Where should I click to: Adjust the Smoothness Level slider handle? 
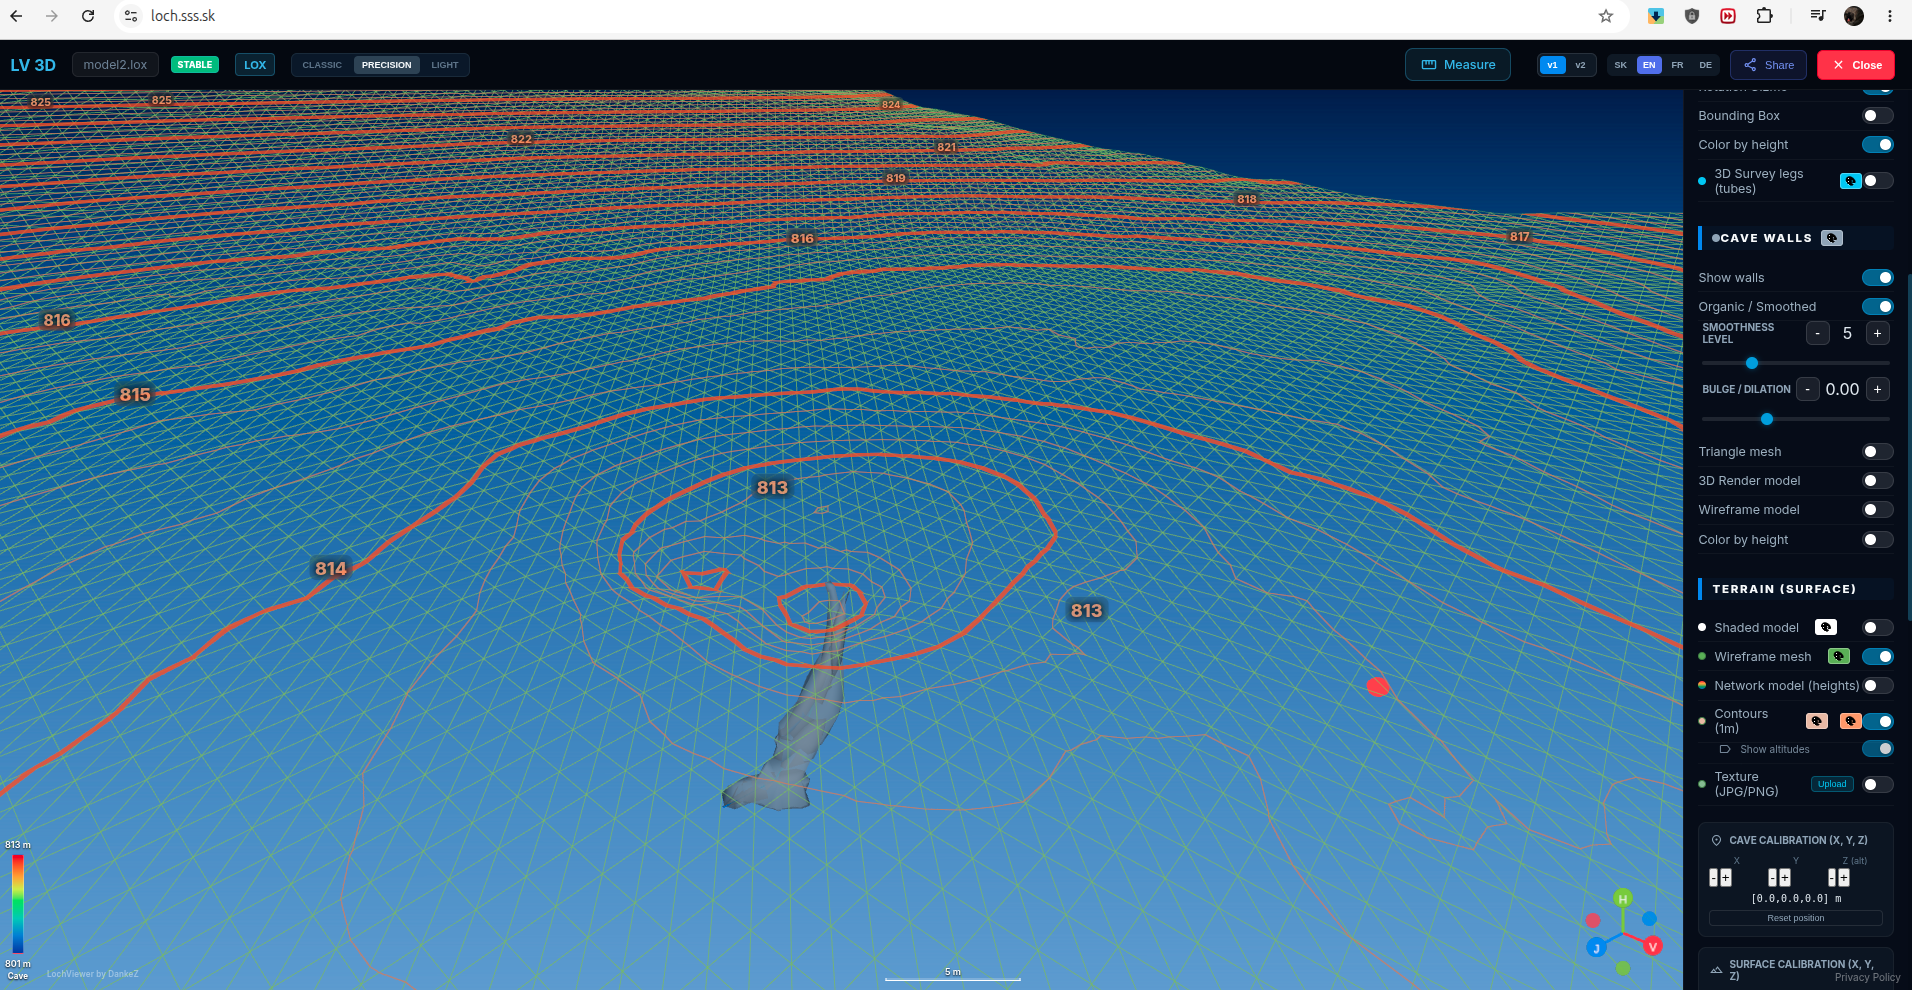(1752, 363)
